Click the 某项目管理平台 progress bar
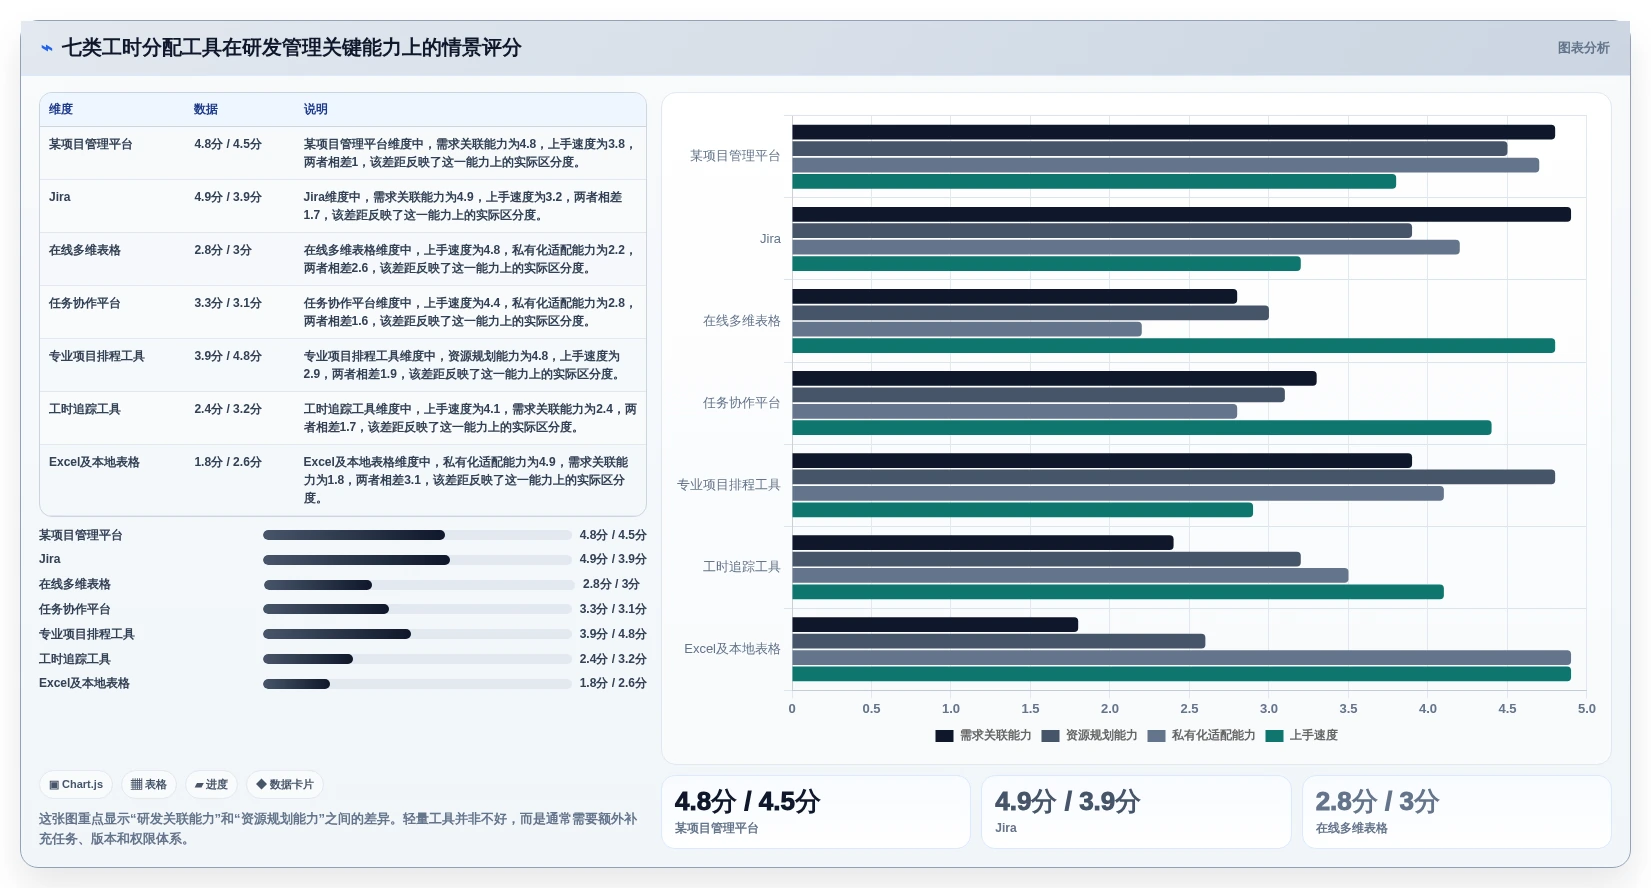 click(x=417, y=535)
